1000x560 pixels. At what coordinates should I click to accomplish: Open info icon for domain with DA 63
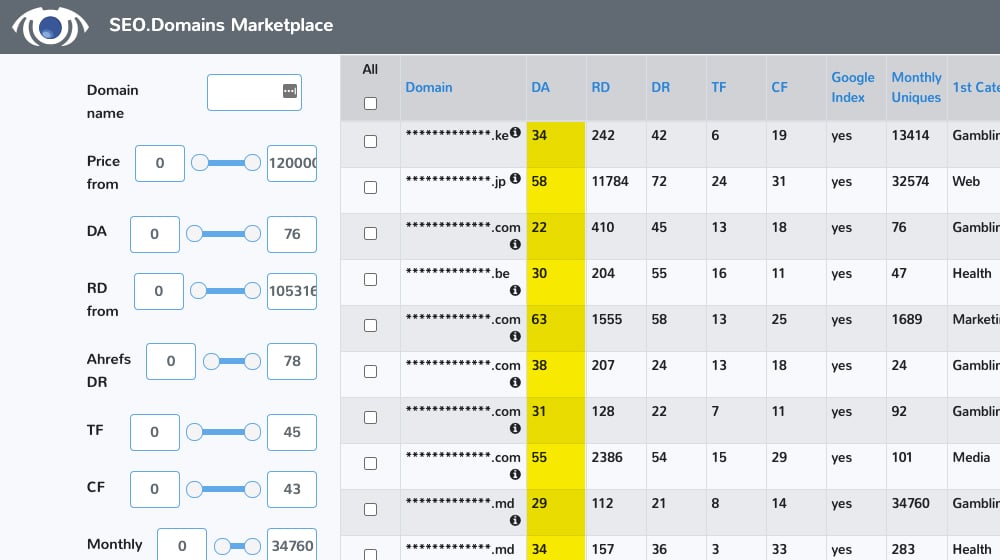coord(515,336)
